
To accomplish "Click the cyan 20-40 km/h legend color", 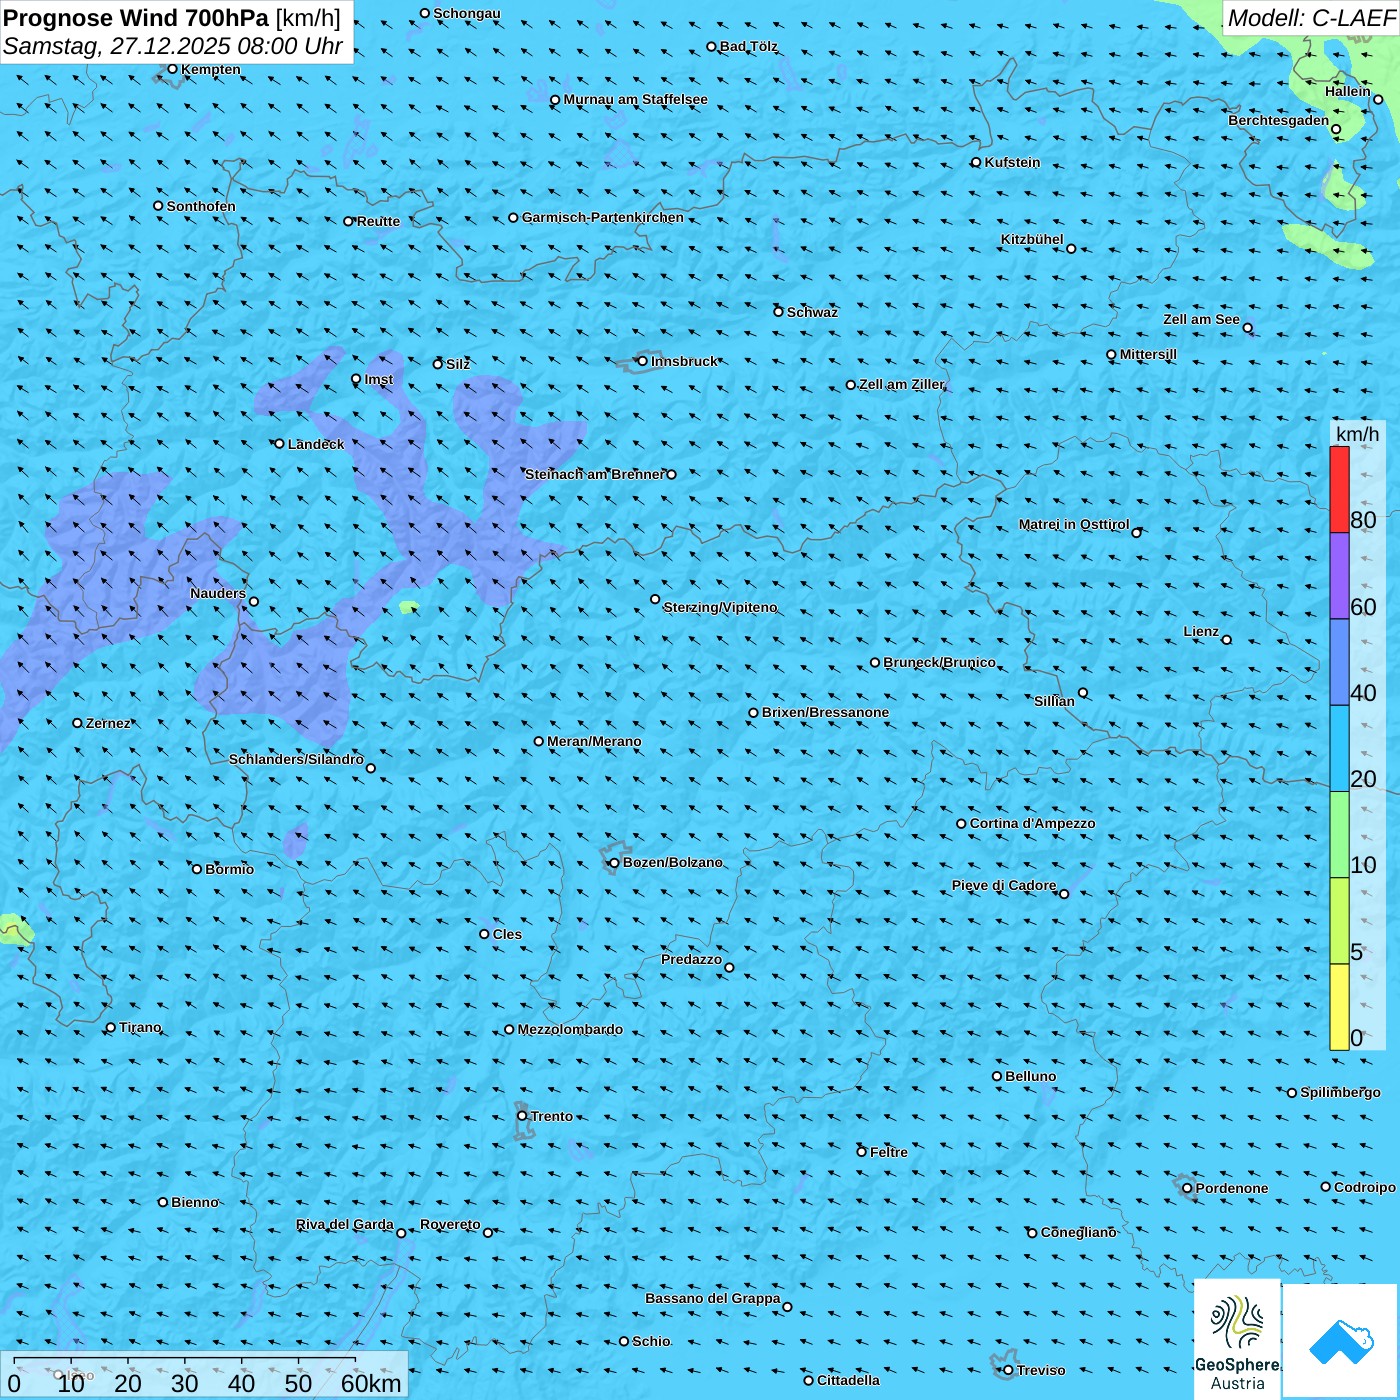I will coord(1339,749).
